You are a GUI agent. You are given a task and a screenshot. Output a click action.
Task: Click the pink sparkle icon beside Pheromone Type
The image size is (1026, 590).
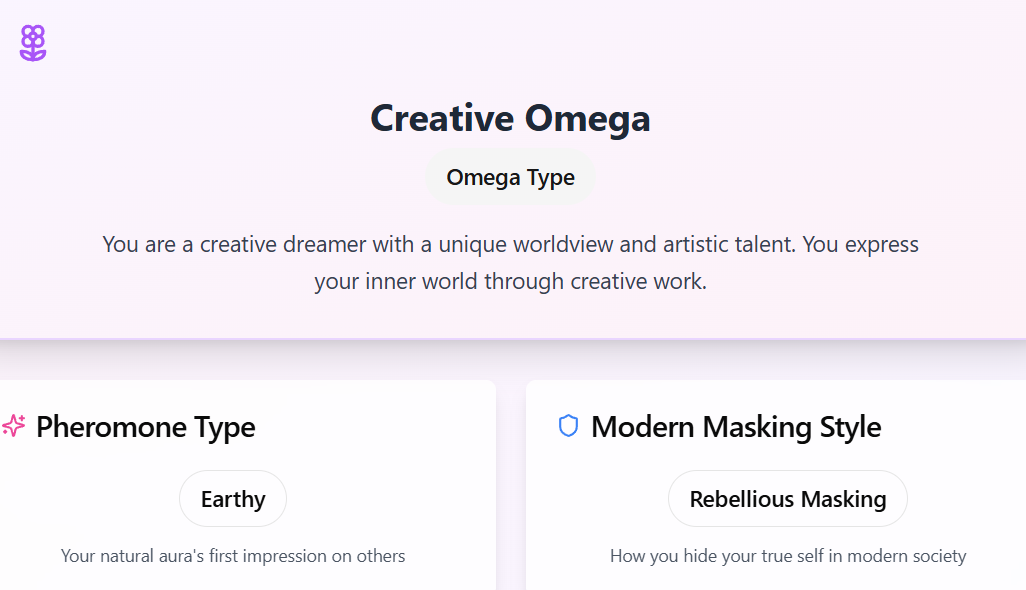pos(14,427)
